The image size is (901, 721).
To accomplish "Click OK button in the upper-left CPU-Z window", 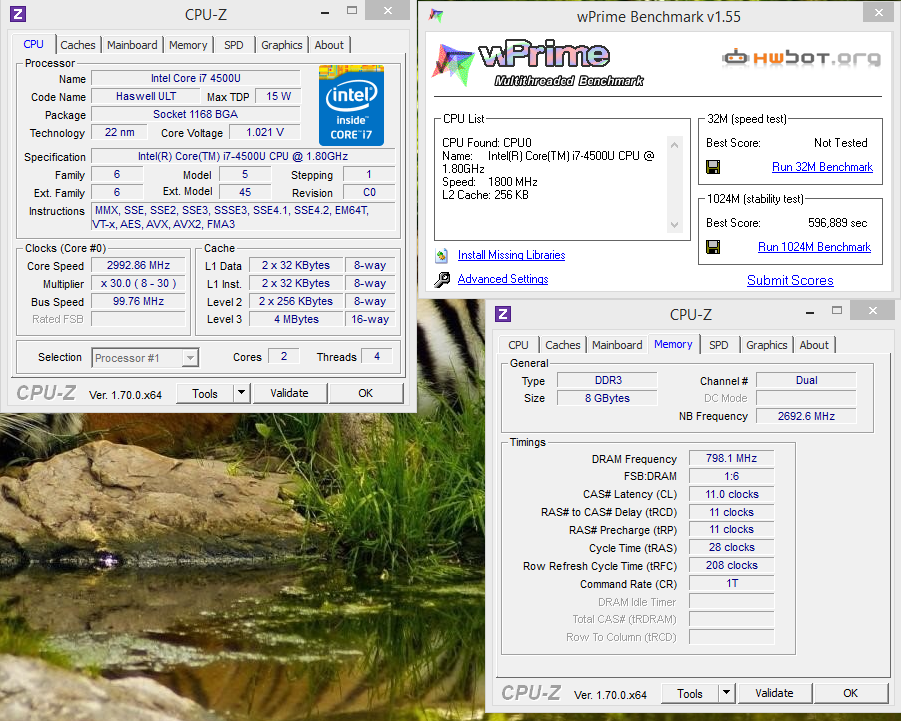I will 365,393.
